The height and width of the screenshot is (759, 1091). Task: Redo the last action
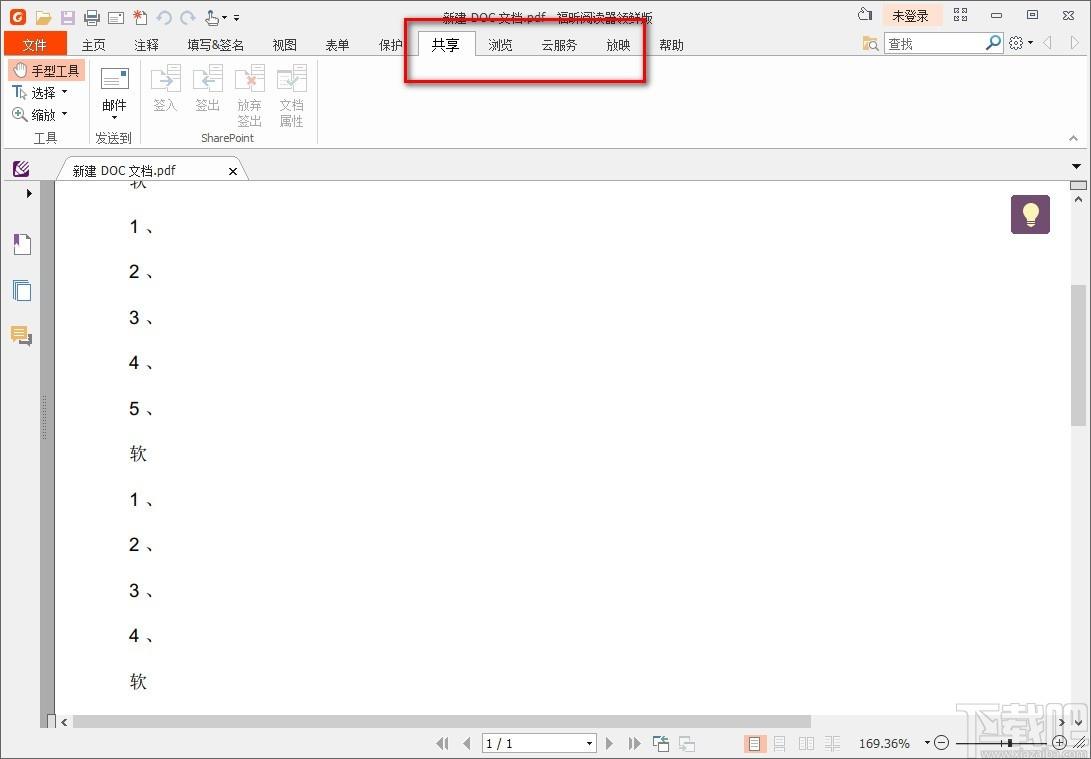pyautogui.click(x=187, y=17)
